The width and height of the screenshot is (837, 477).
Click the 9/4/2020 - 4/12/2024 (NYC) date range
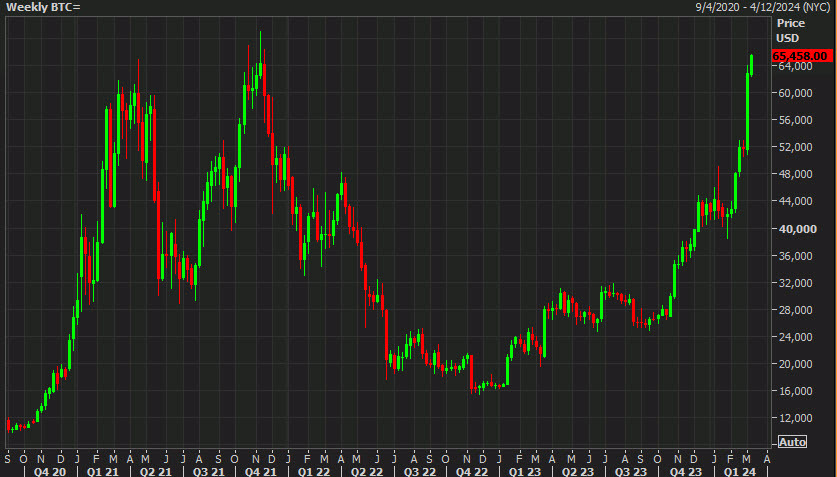pyautogui.click(x=762, y=7)
